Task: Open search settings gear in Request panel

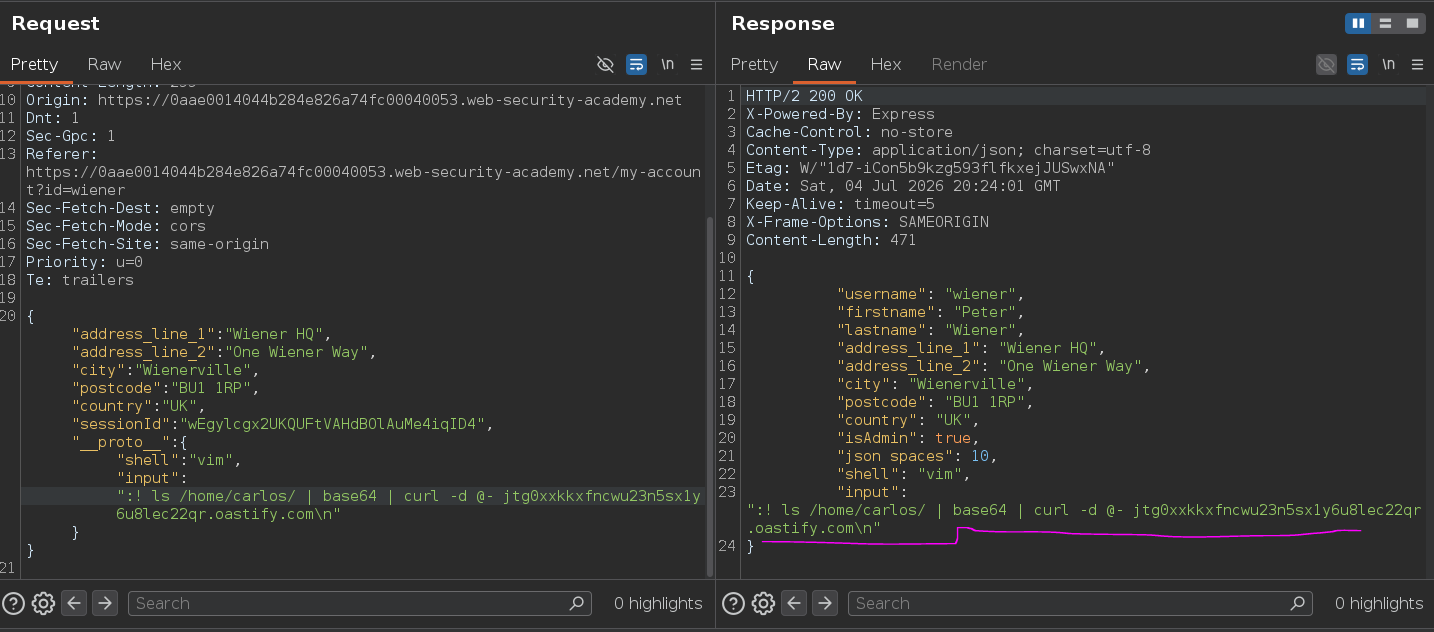Action: coord(43,603)
